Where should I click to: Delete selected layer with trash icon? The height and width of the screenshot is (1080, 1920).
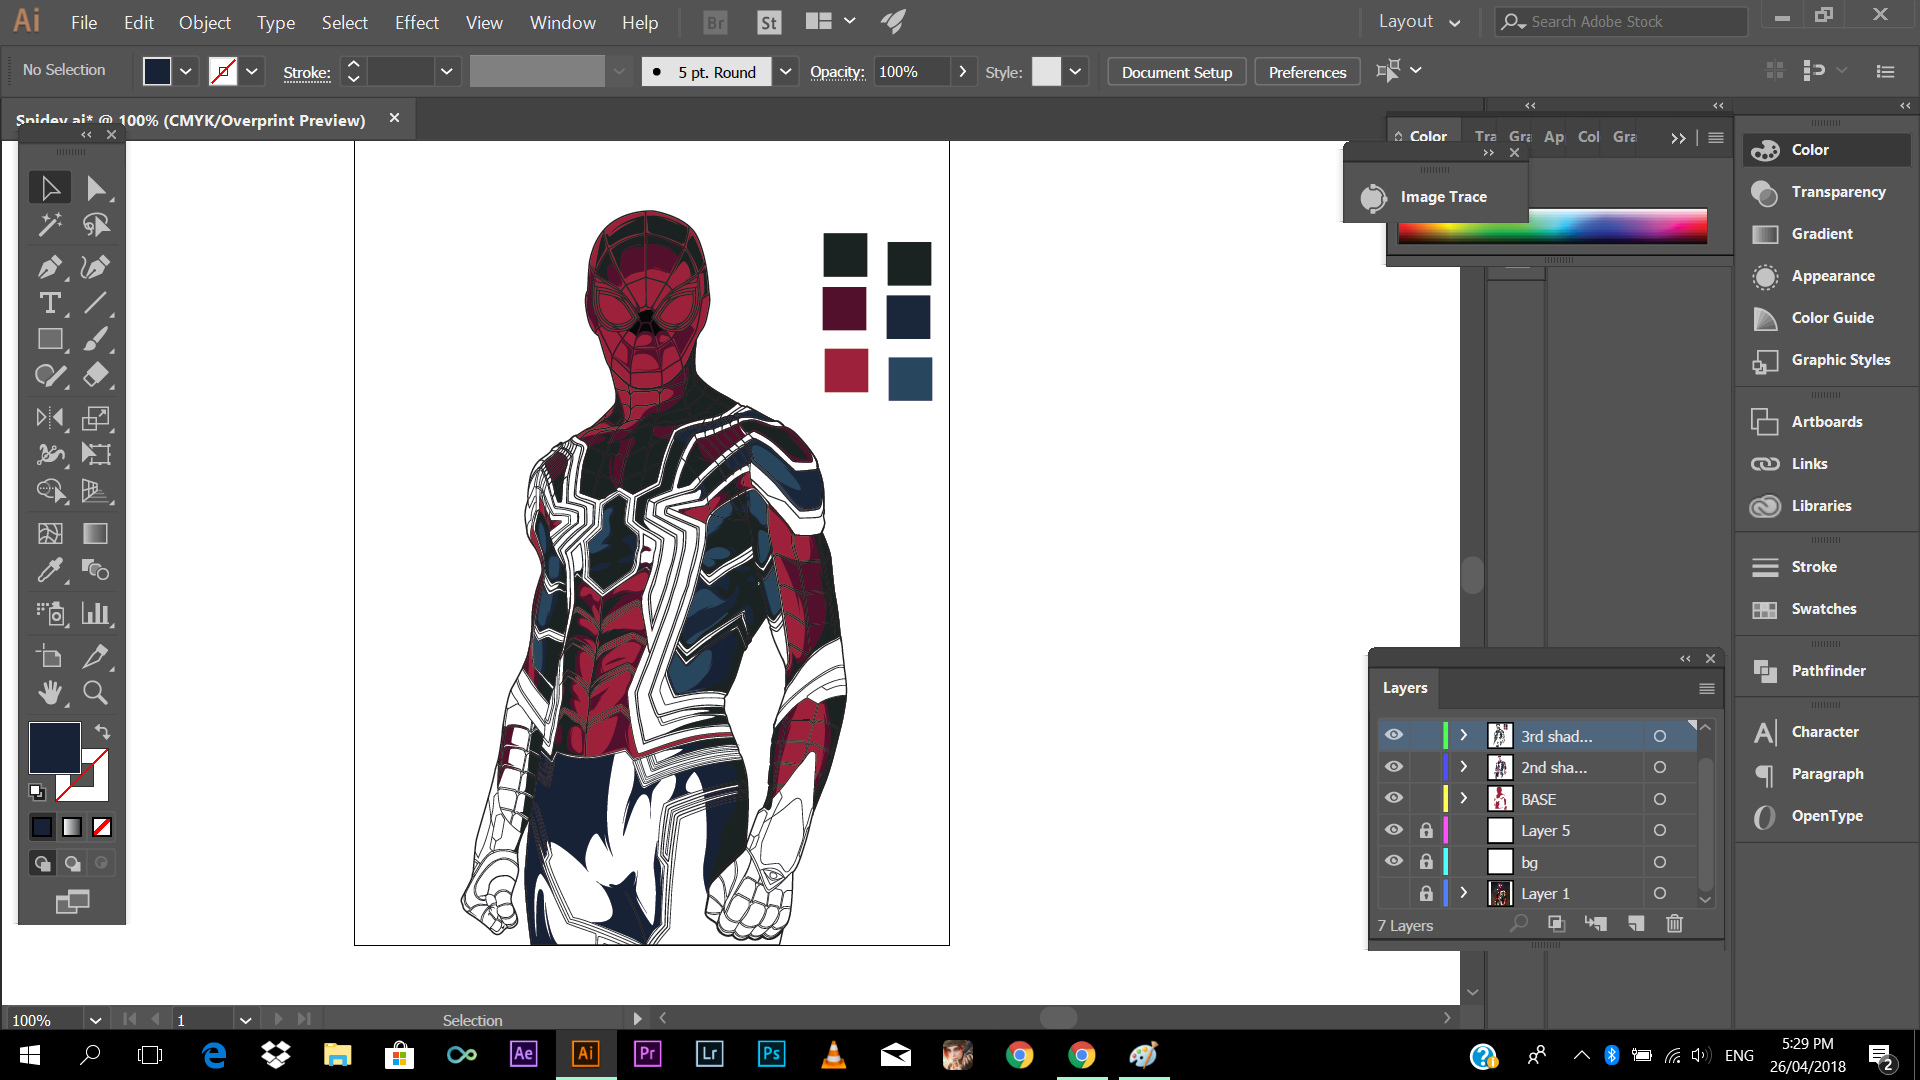(x=1675, y=924)
